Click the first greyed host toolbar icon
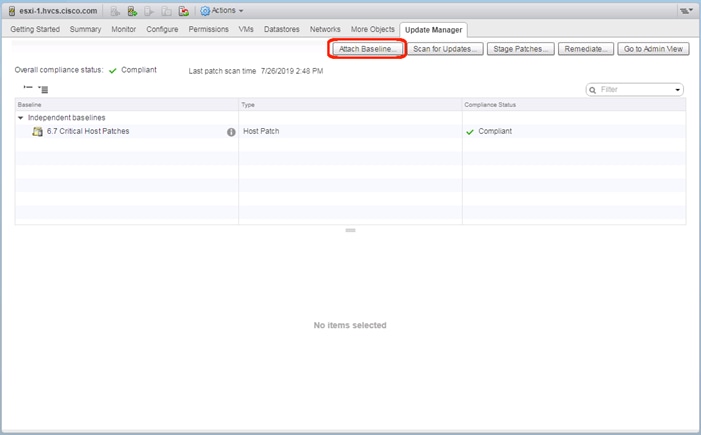 point(115,11)
